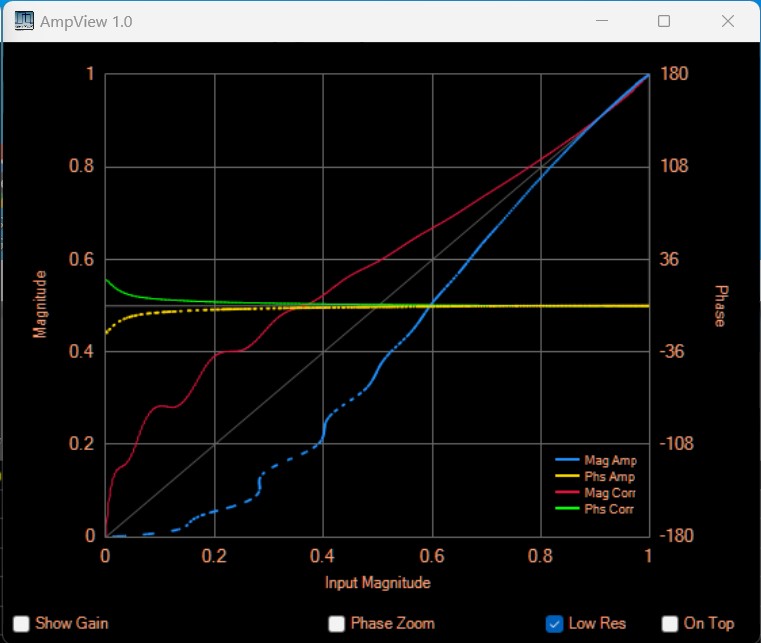
Task: Click the -180 phase axis tick label
Action: [x=672, y=536]
